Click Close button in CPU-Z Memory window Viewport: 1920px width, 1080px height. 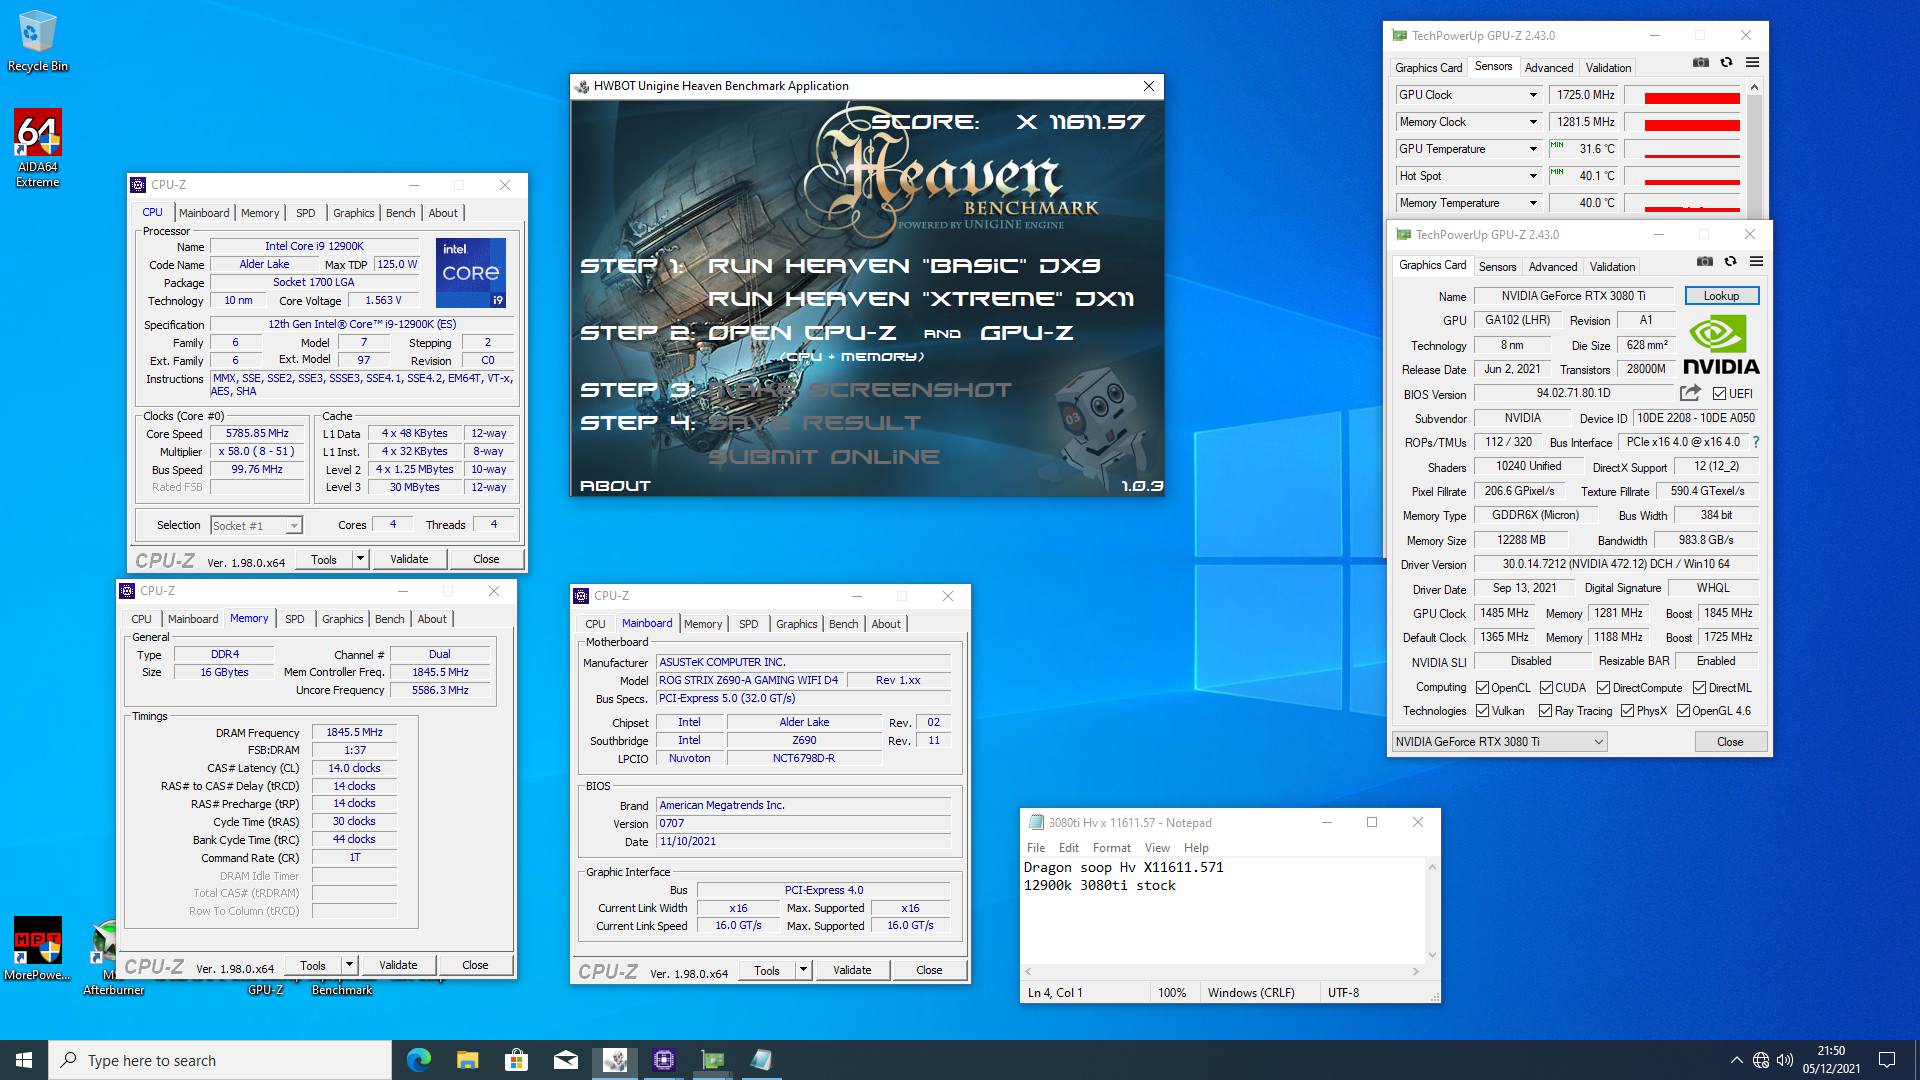pyautogui.click(x=475, y=965)
